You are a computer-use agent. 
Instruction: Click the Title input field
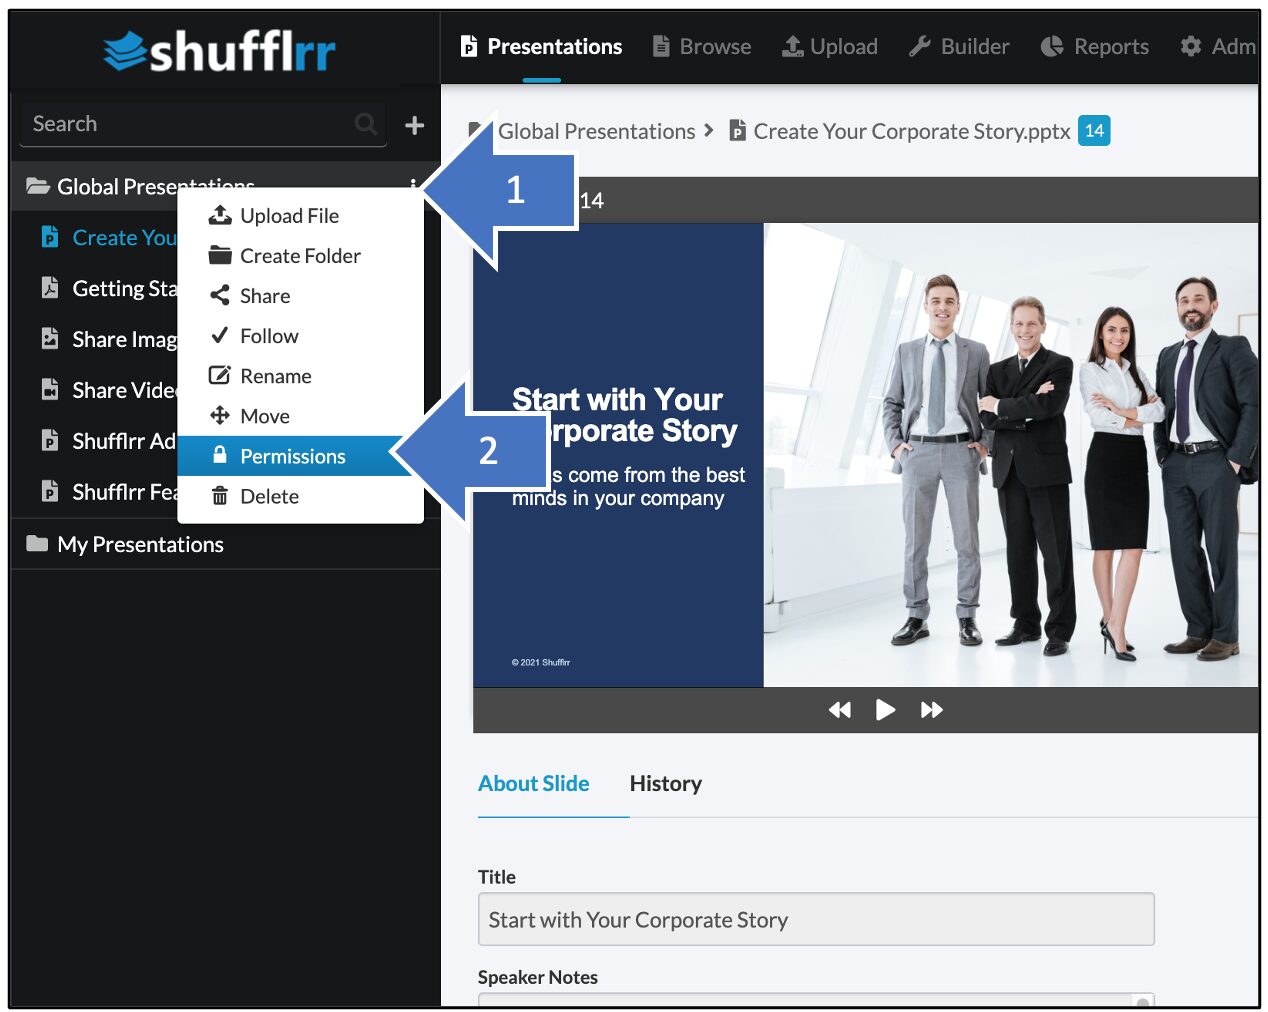point(816,919)
